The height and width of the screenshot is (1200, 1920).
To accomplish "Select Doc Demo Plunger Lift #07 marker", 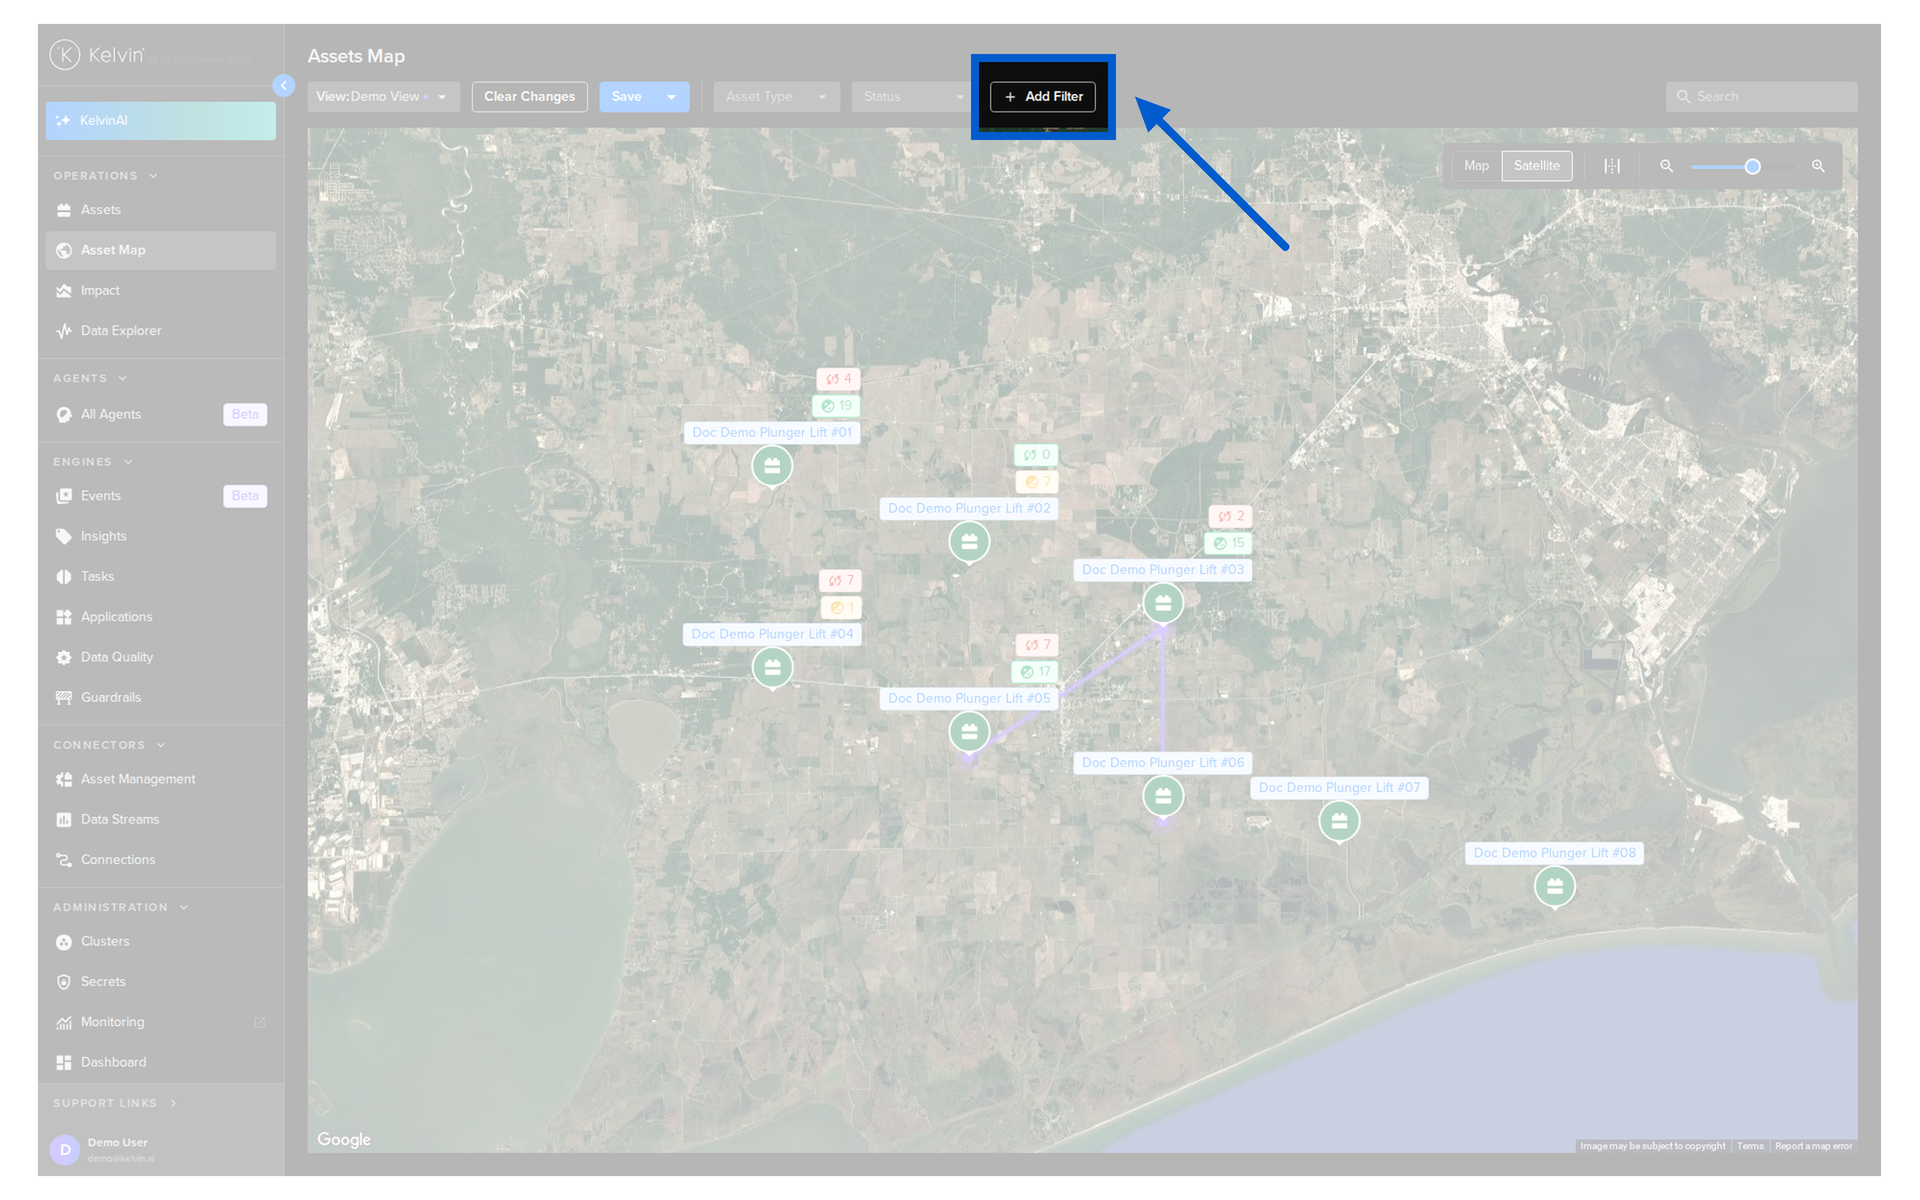I will (1339, 821).
